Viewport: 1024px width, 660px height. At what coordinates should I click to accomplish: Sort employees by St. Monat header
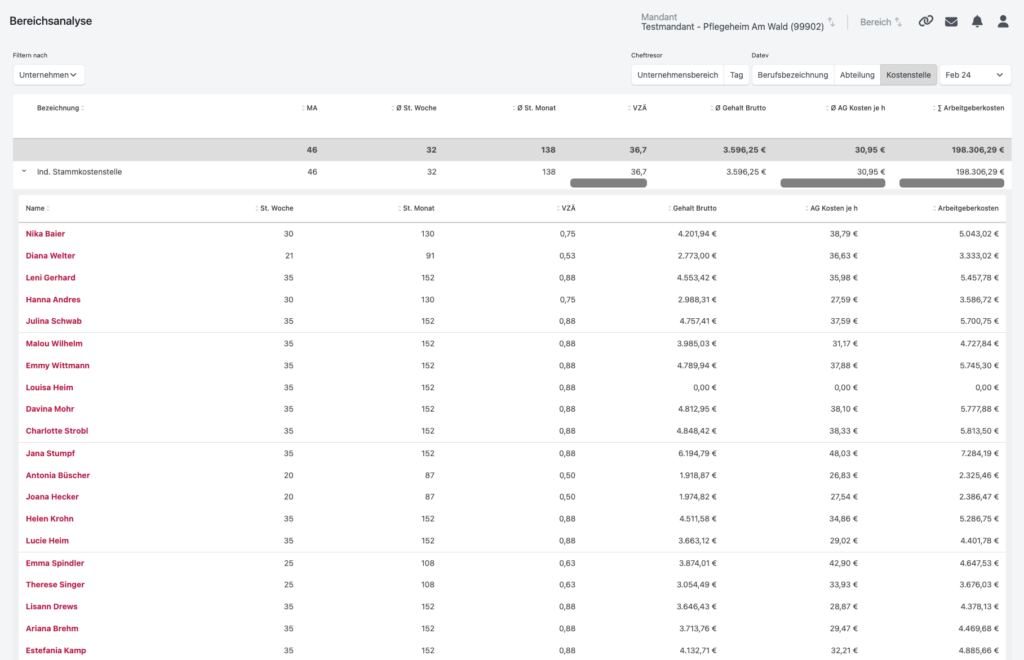416,208
